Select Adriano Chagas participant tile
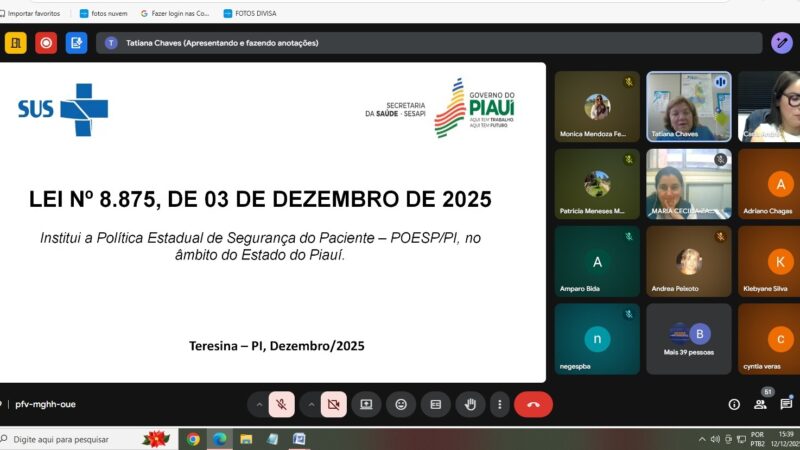The height and width of the screenshot is (450, 800). 769,184
